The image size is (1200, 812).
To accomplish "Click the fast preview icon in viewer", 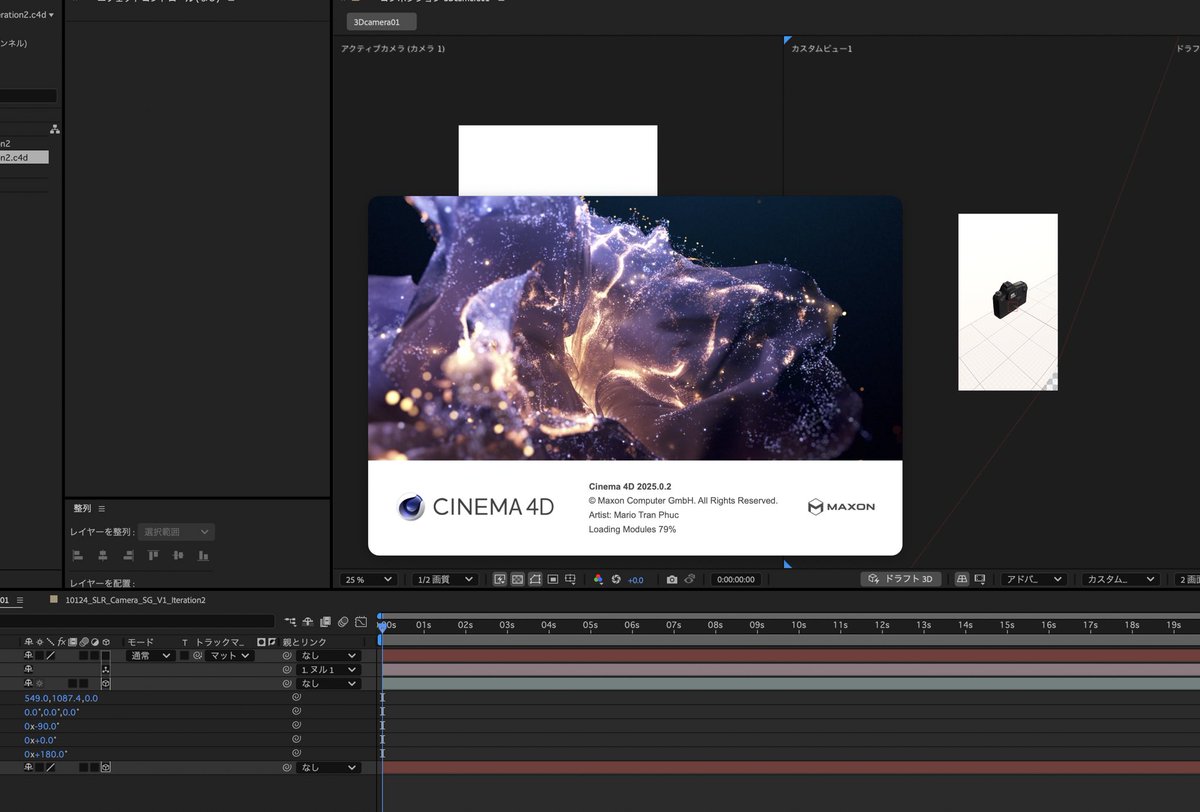I will point(499,579).
